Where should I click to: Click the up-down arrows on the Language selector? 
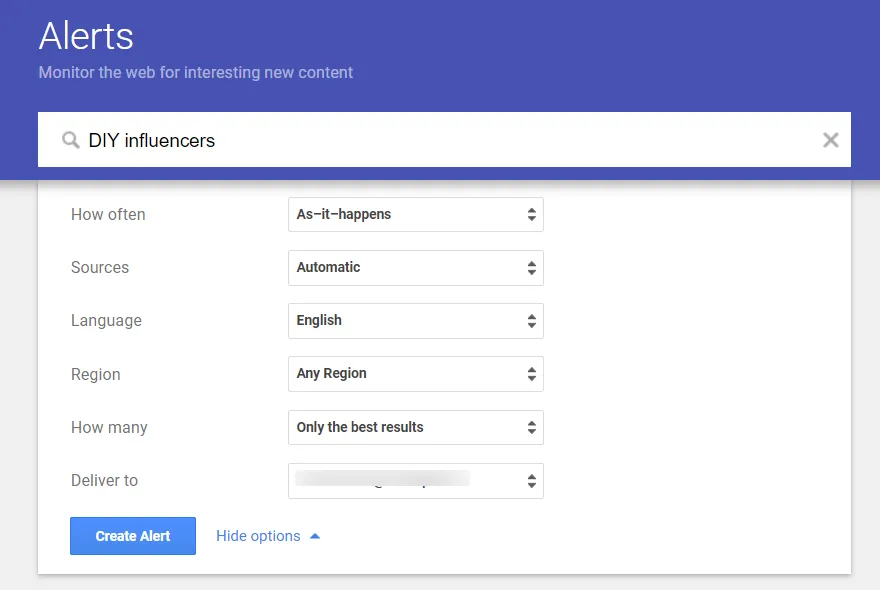pyautogui.click(x=531, y=321)
